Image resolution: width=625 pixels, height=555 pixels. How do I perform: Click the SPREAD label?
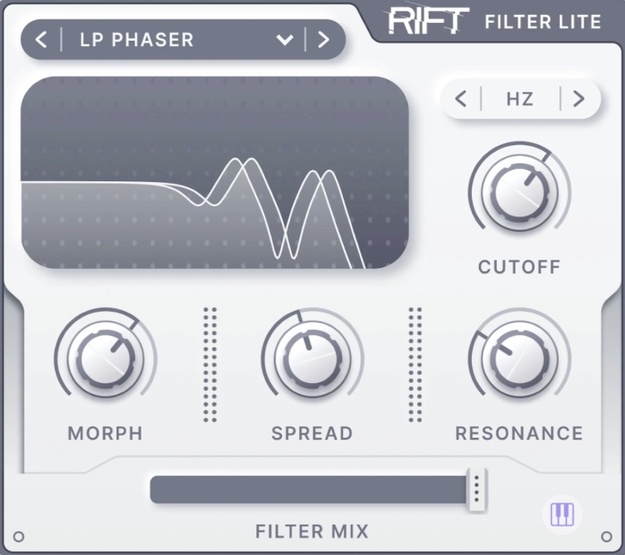coord(312,433)
